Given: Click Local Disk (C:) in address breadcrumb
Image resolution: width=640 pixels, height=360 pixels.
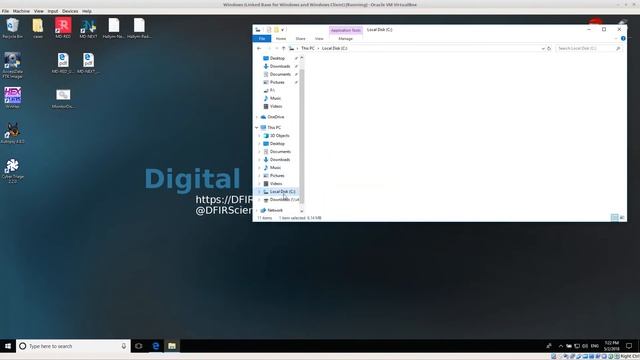Looking at the screenshot, I should [335, 48].
